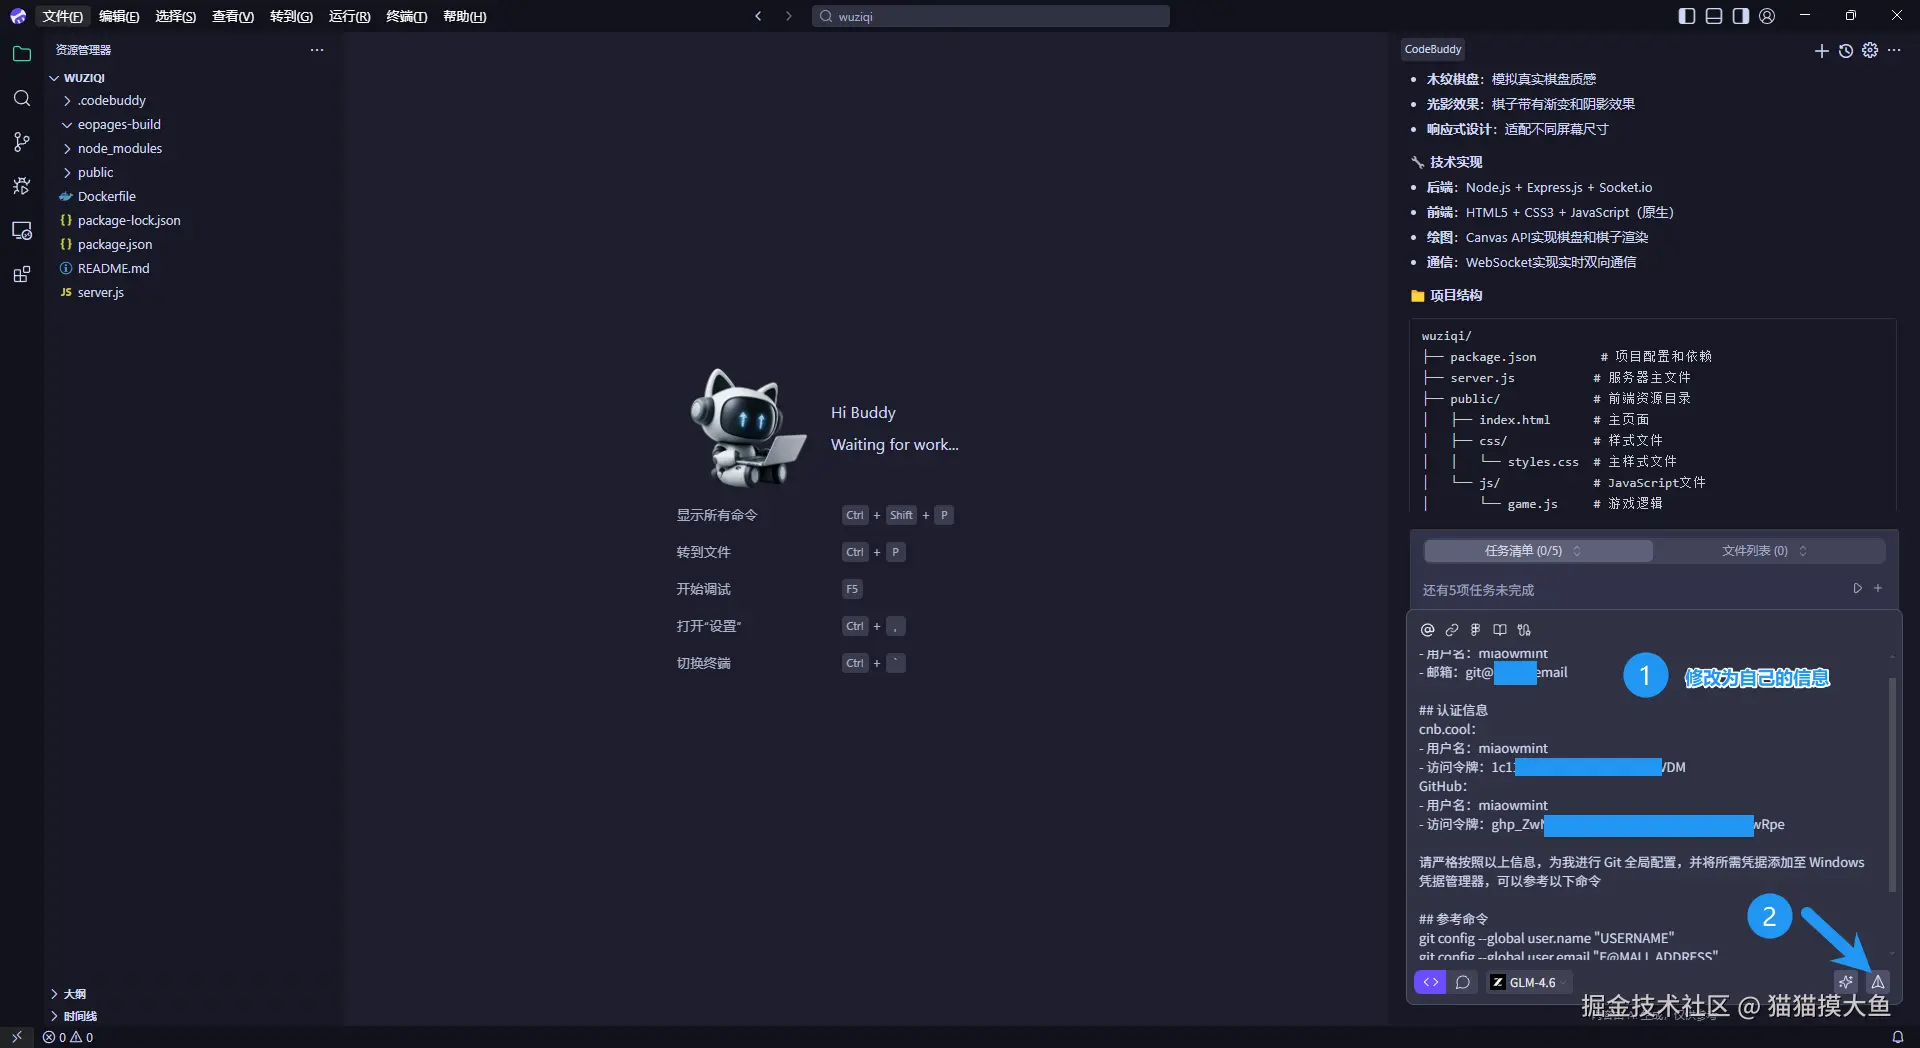Click the remote window indicator in status bar
Image resolution: width=1920 pixels, height=1048 pixels.
click(17, 1037)
